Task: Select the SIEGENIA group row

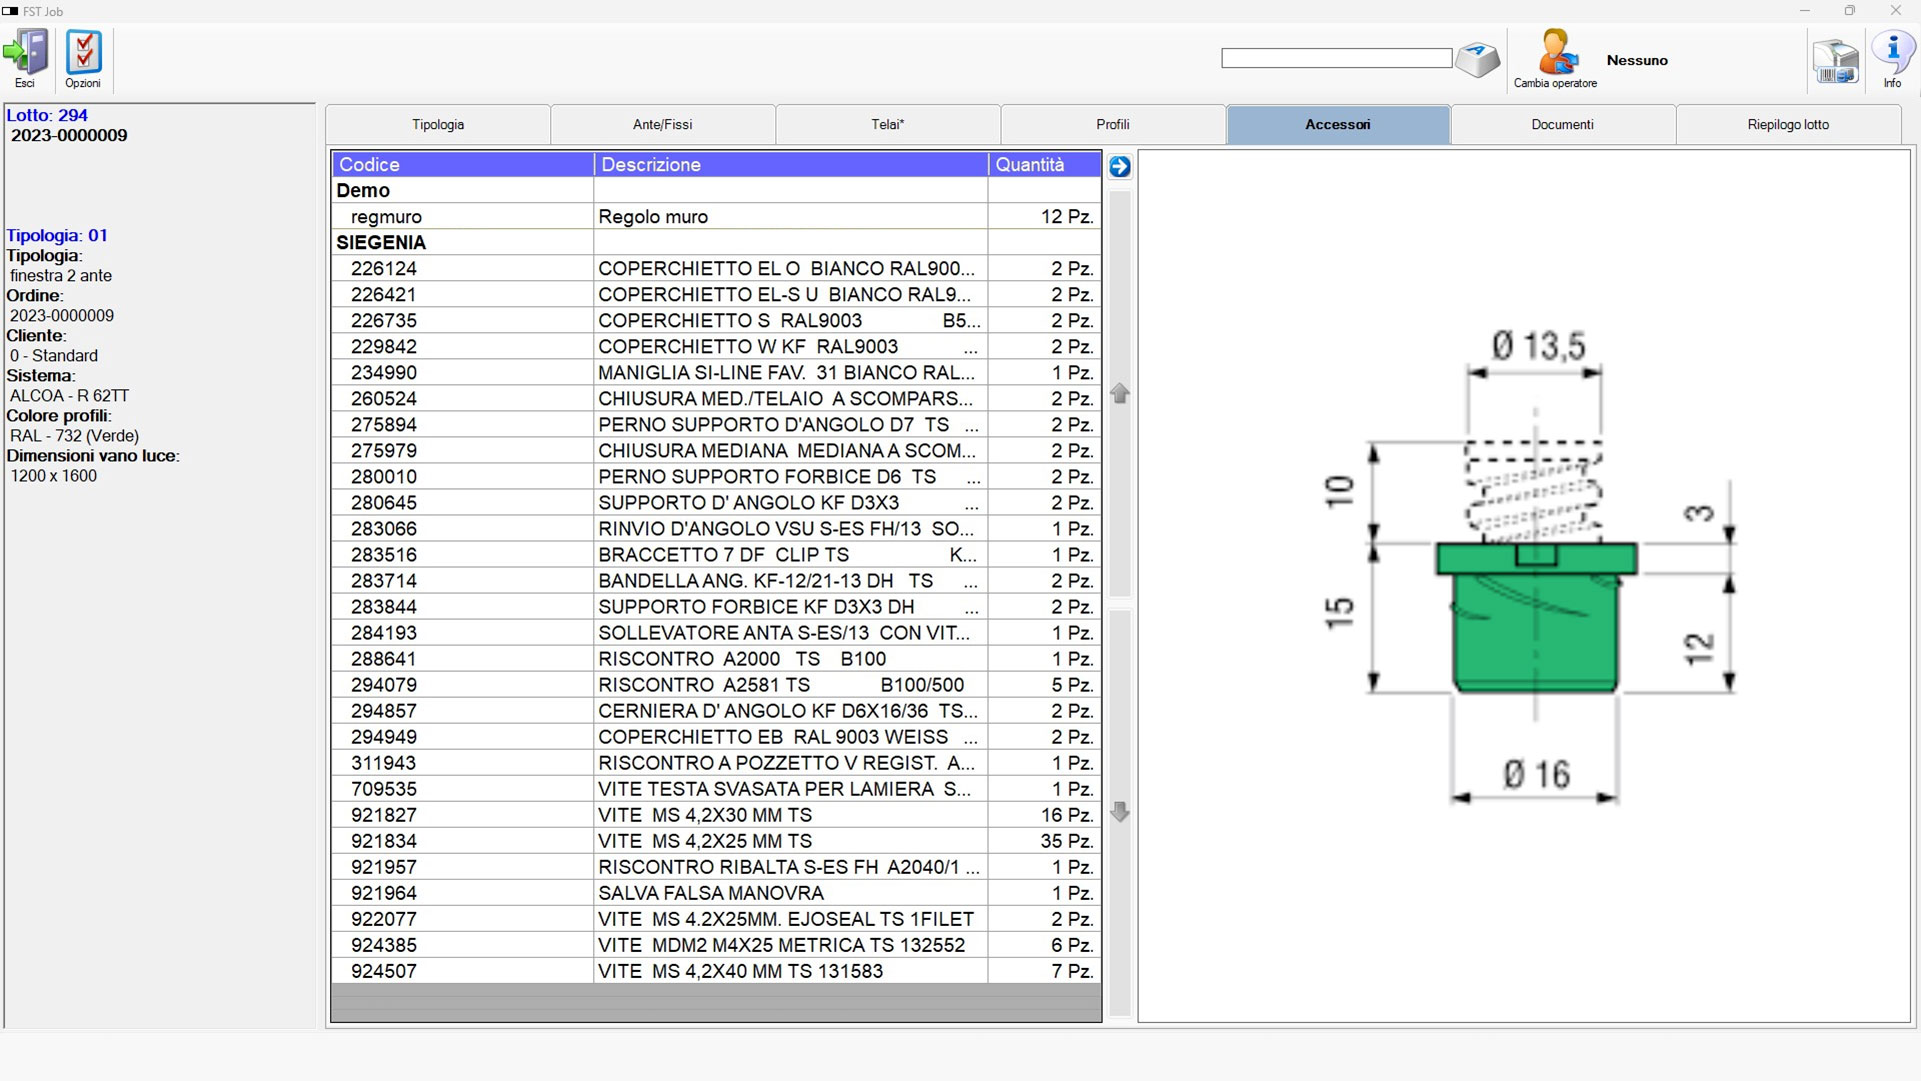Action: tap(716, 242)
